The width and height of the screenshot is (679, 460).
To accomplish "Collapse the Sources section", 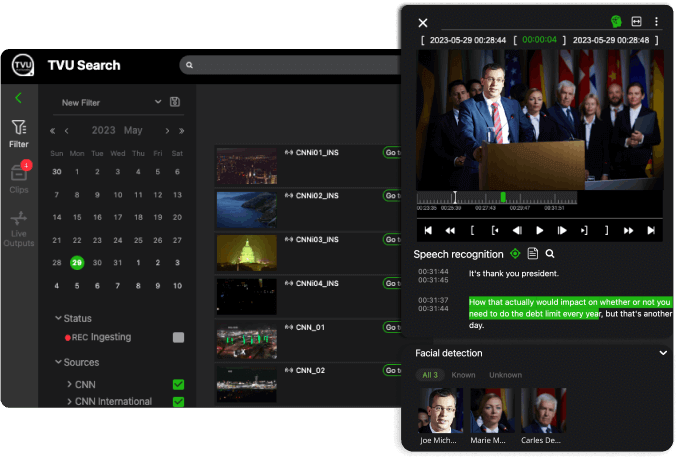I will [x=58, y=362].
